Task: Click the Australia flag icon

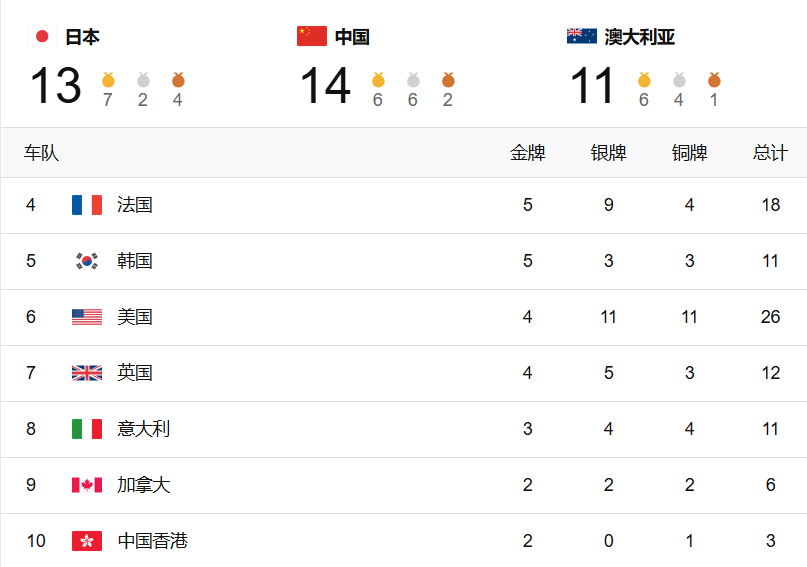Action: (x=582, y=37)
